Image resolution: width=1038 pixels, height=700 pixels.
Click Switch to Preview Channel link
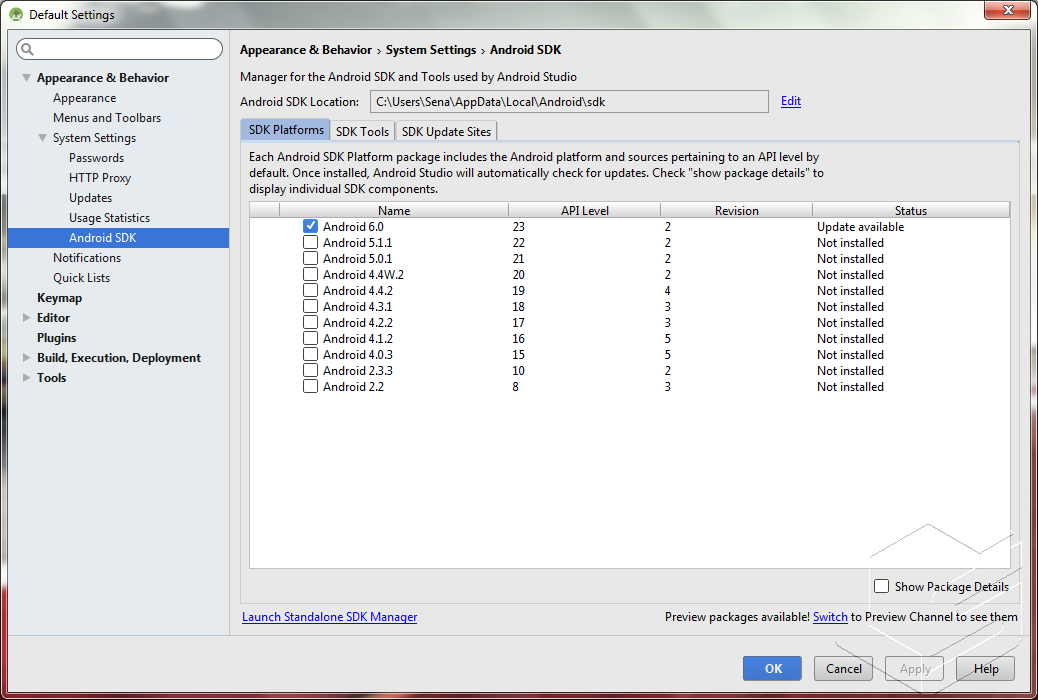pyautogui.click(x=830, y=617)
